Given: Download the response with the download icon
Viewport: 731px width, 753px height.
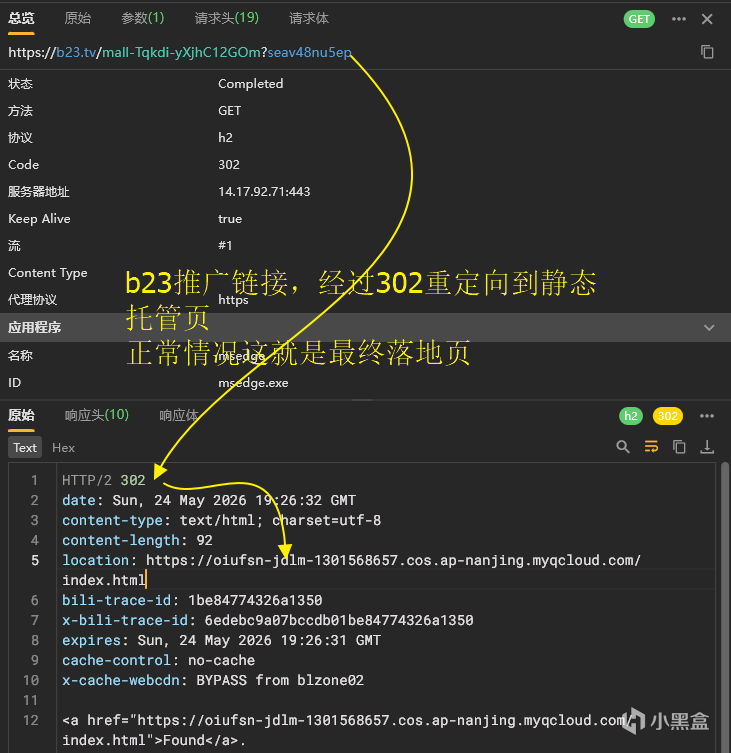Looking at the screenshot, I should click(x=707, y=447).
